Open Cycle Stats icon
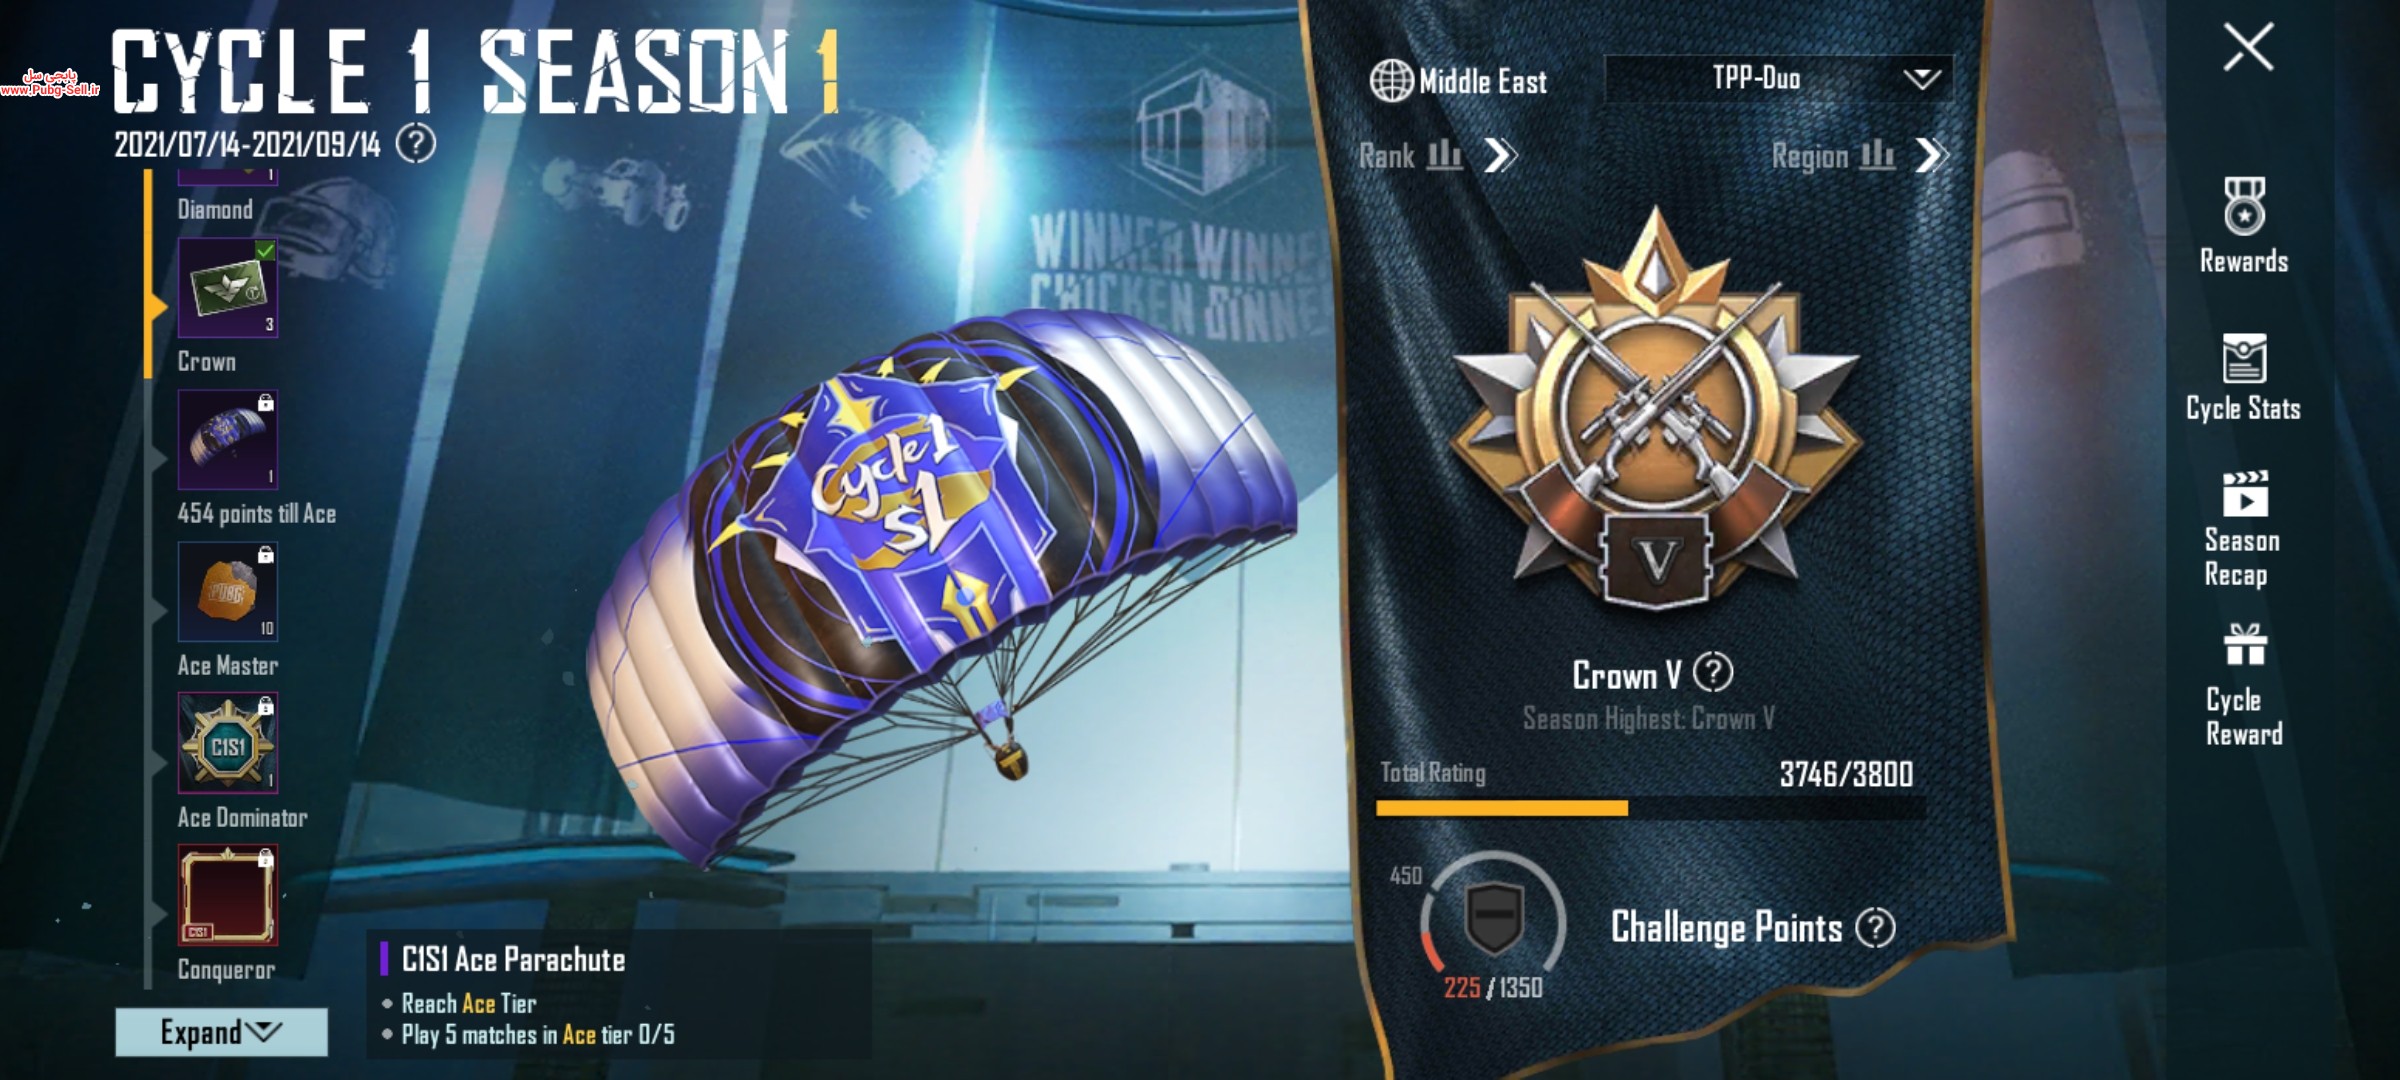The width and height of the screenshot is (2400, 1080). click(x=2244, y=358)
